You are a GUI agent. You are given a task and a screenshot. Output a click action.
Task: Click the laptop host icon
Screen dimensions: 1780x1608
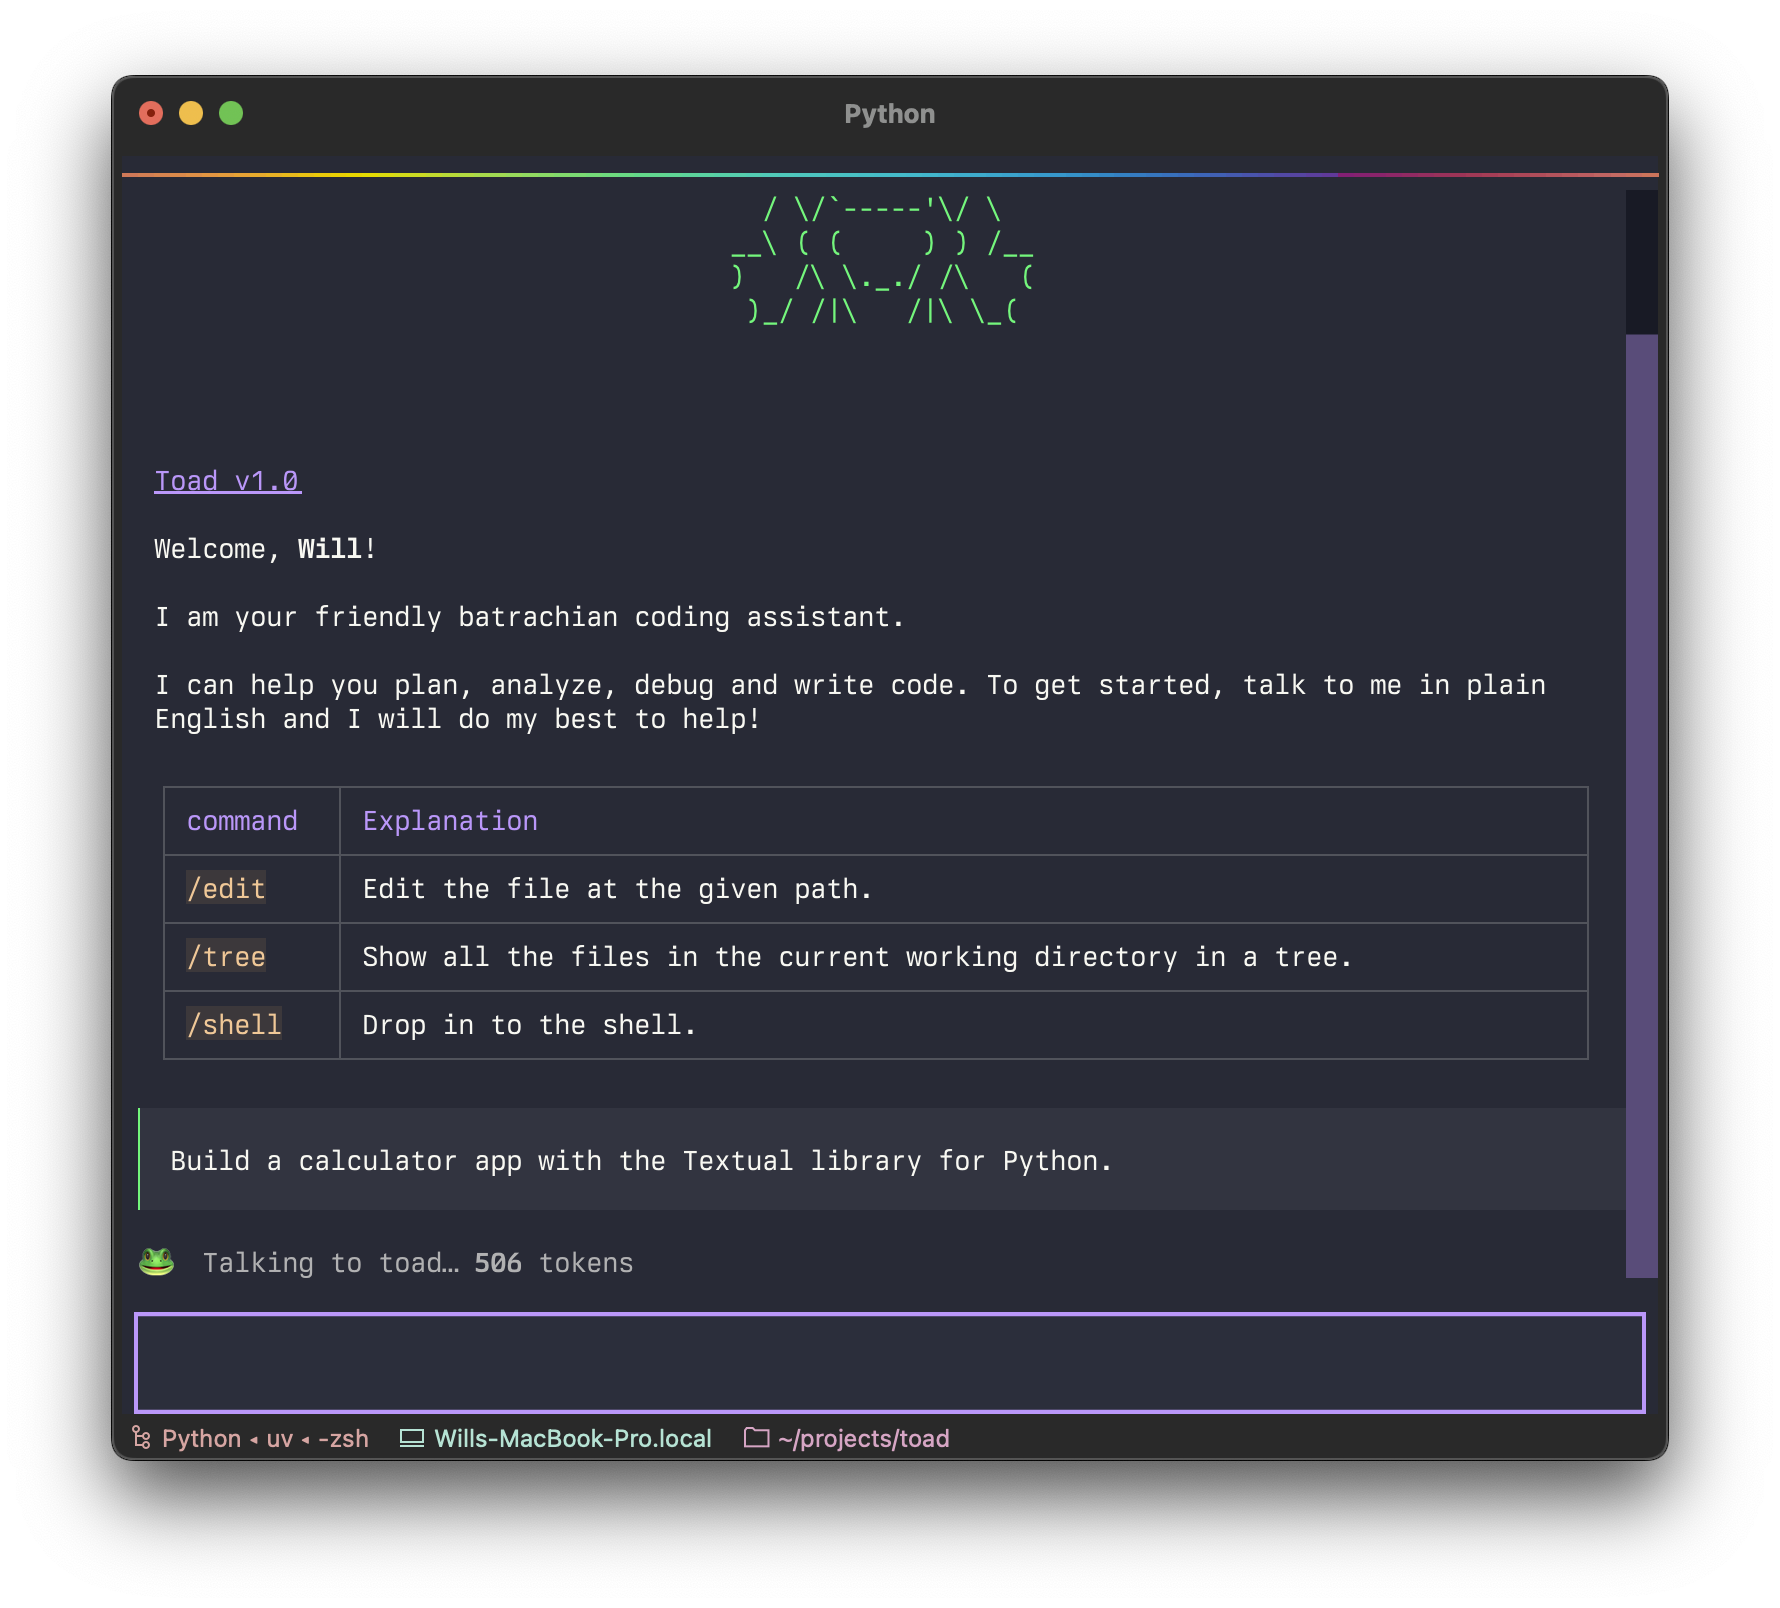pos(412,1438)
